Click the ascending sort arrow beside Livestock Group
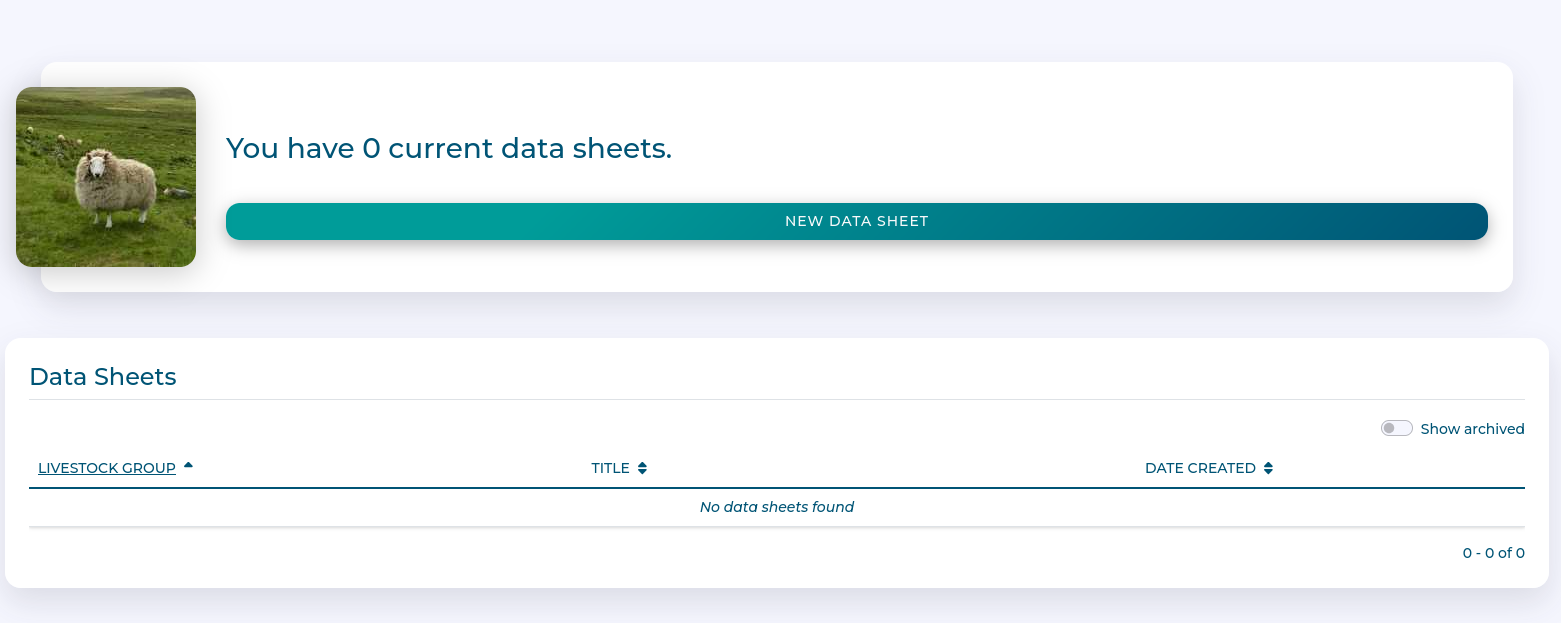This screenshot has height=623, width=1561. coord(188,466)
